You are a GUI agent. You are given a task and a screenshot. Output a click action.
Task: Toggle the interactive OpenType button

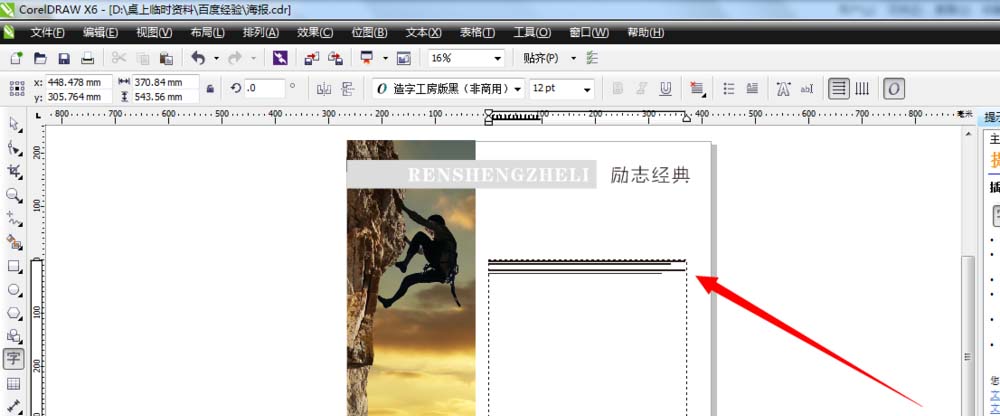[893, 89]
